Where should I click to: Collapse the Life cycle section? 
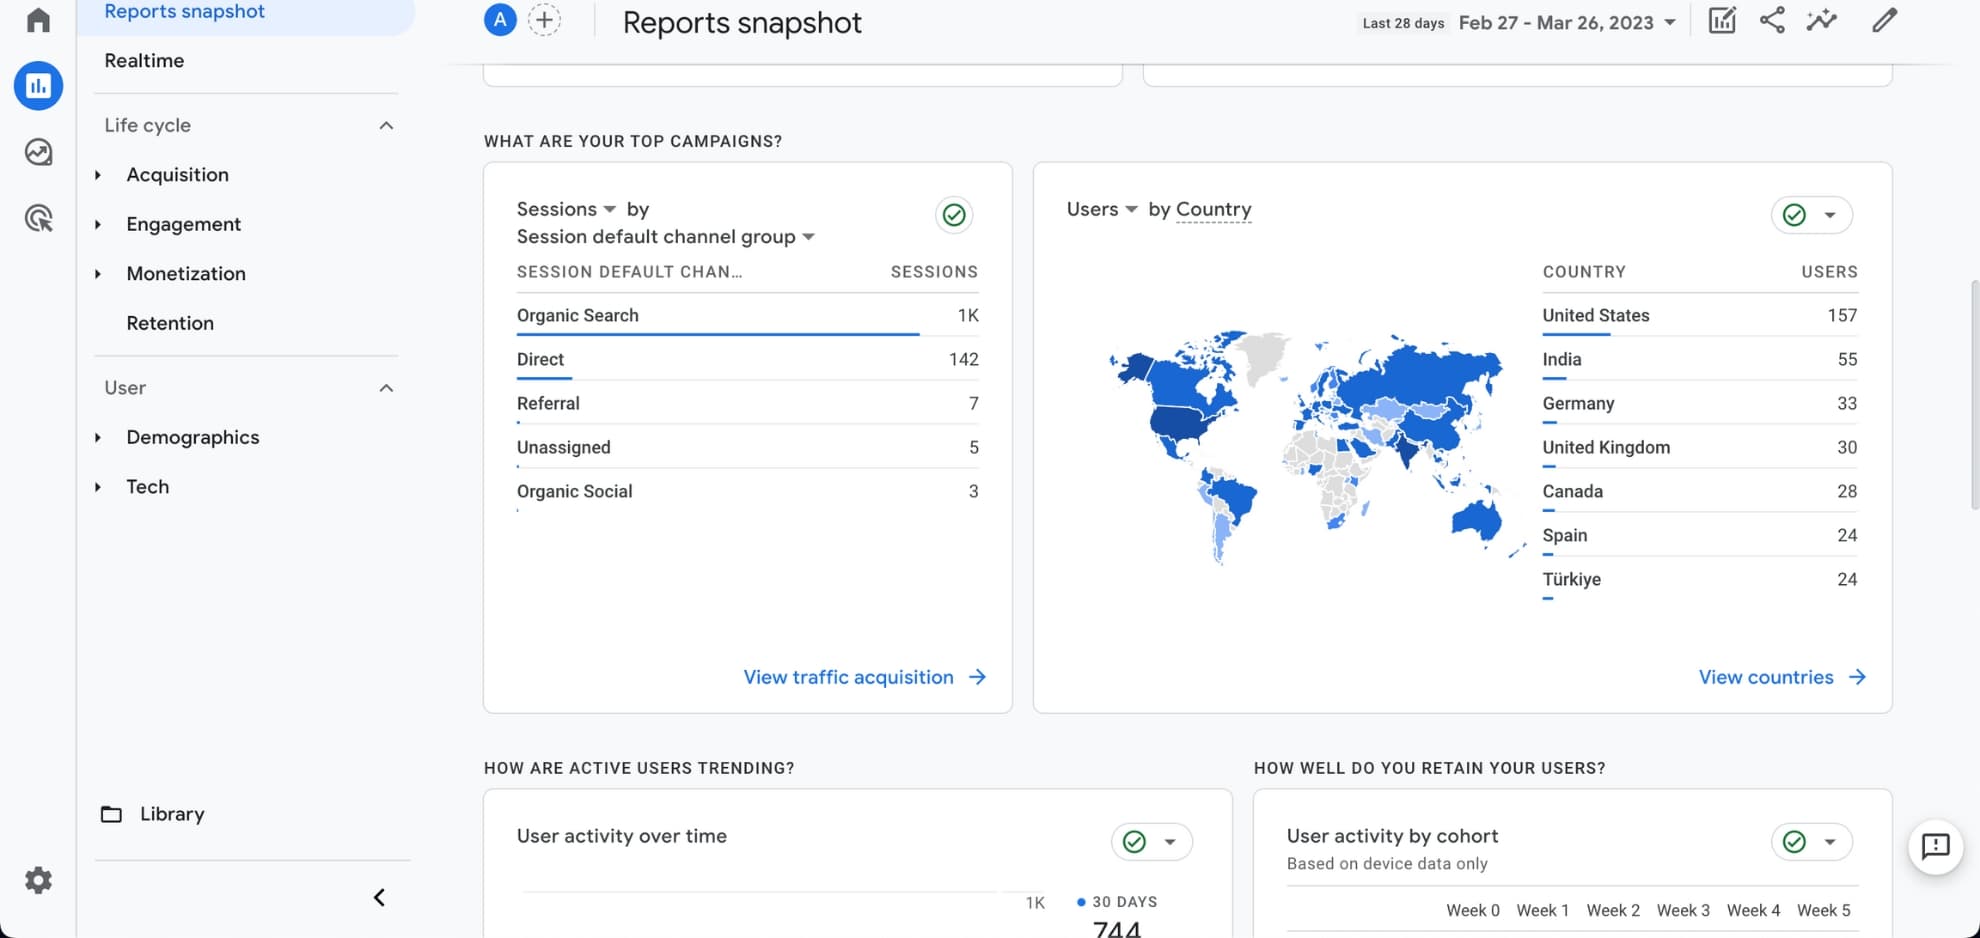pyautogui.click(x=386, y=125)
